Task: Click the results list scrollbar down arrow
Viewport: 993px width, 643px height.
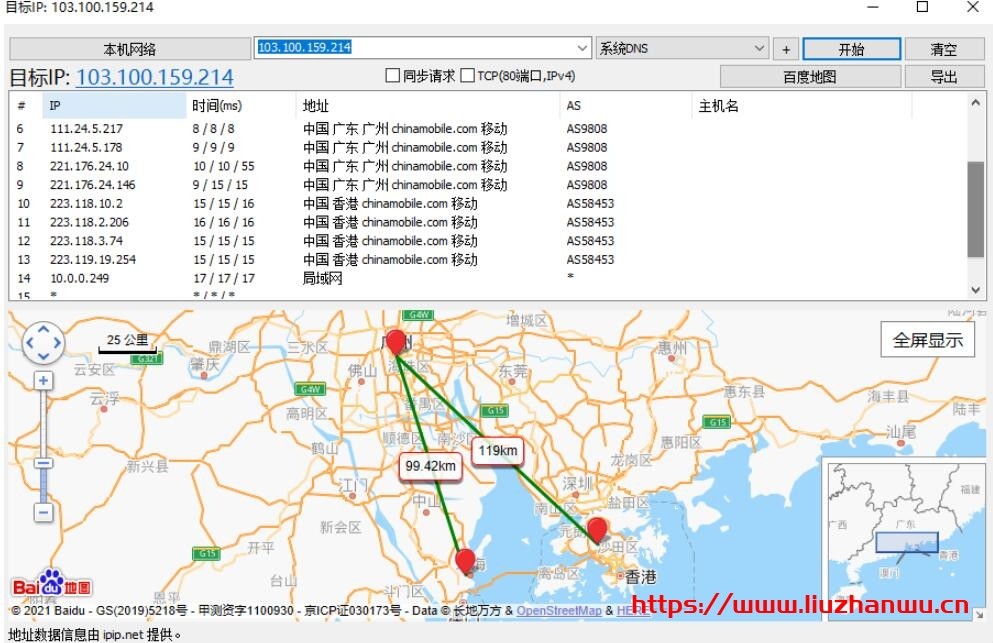Action: [x=977, y=290]
